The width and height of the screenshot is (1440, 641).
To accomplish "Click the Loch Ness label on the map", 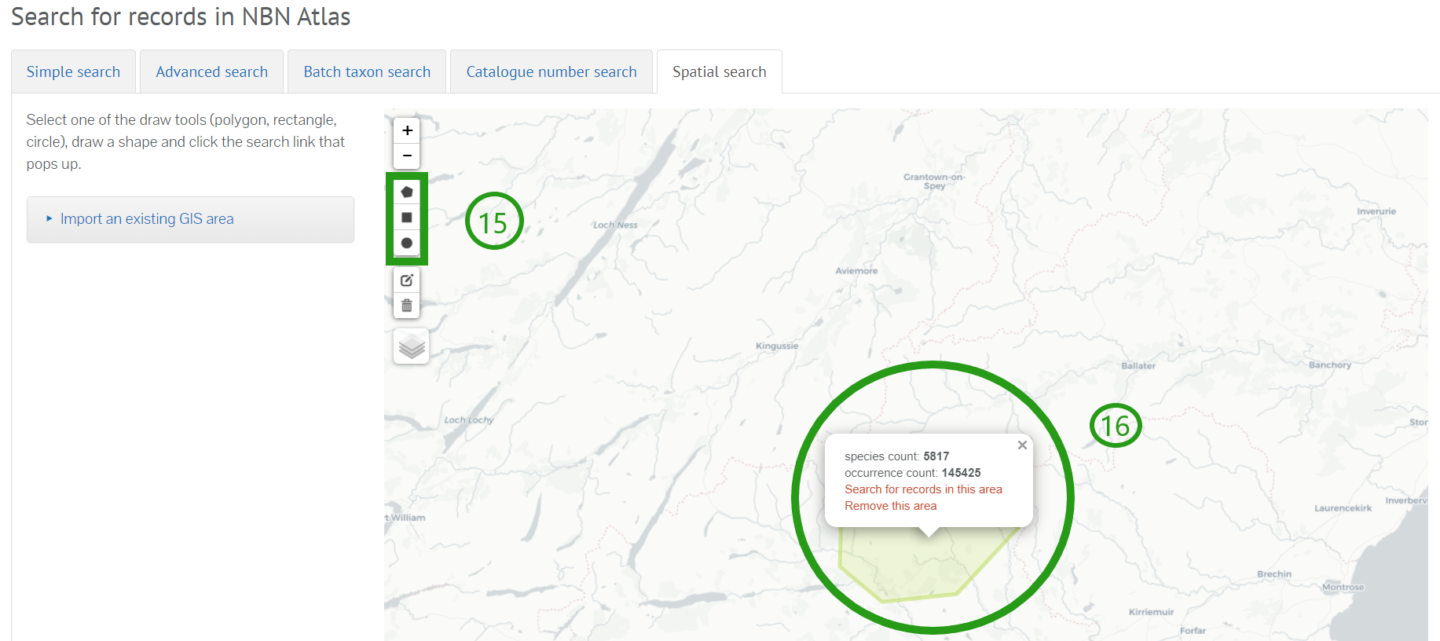I will [615, 224].
